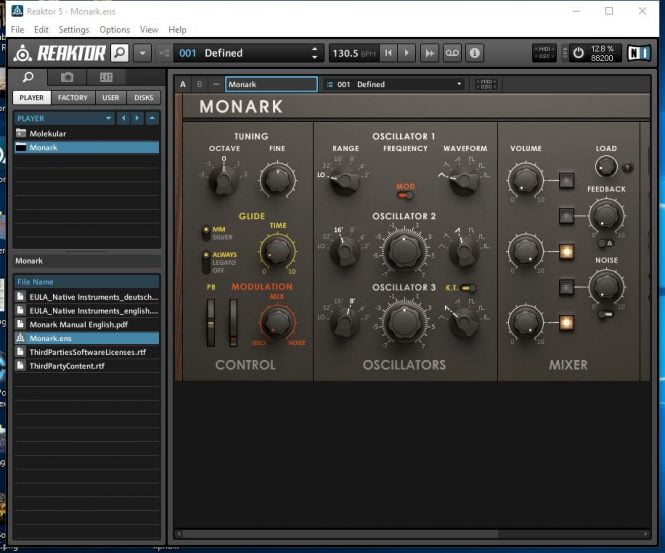Toggle the Noise type switch below knob

tap(606, 314)
